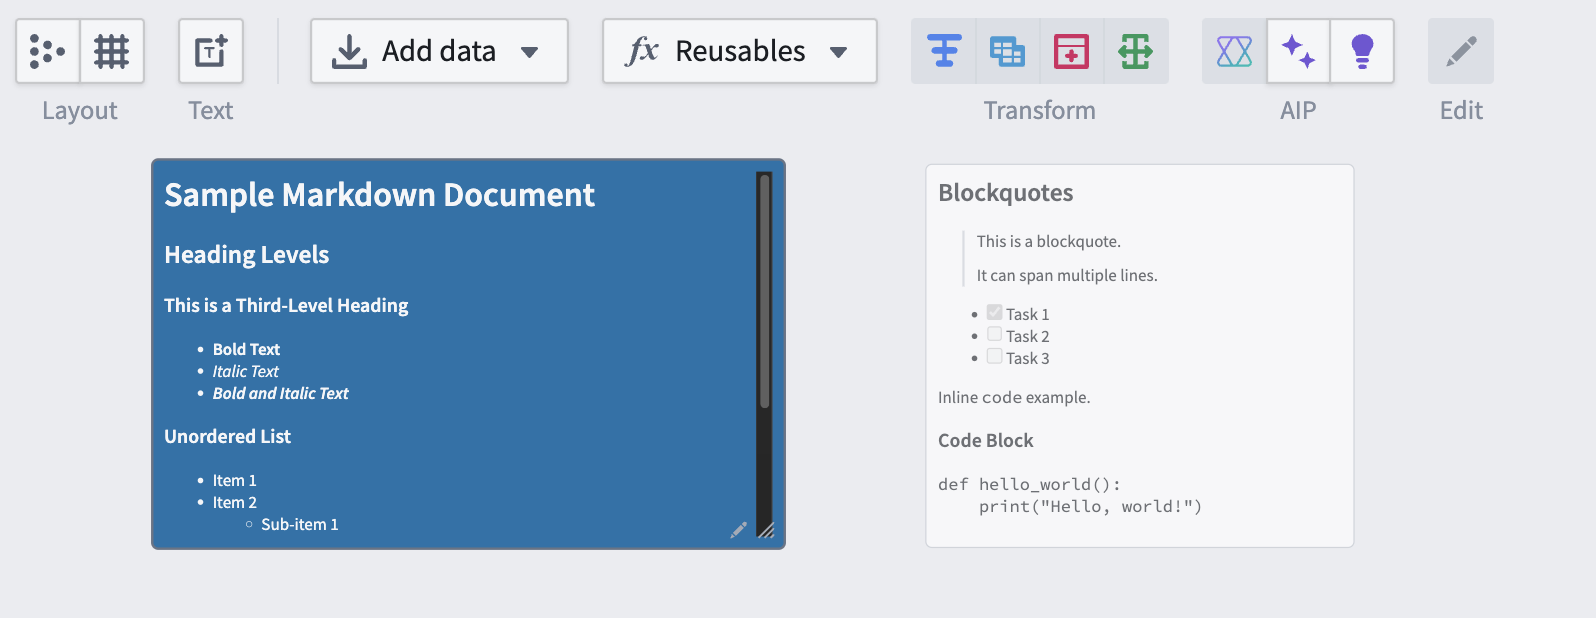1596x618 pixels.
Task: Click the Bold Text list item
Action: [246, 349]
